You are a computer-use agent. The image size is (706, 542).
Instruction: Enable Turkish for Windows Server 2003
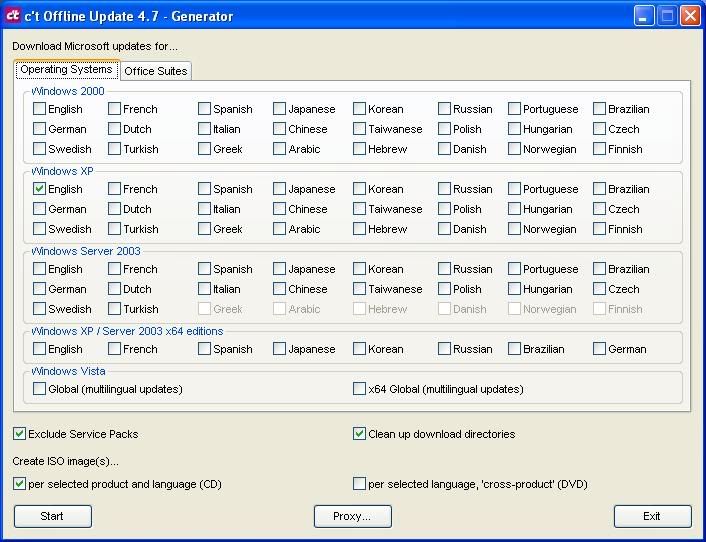tap(114, 309)
